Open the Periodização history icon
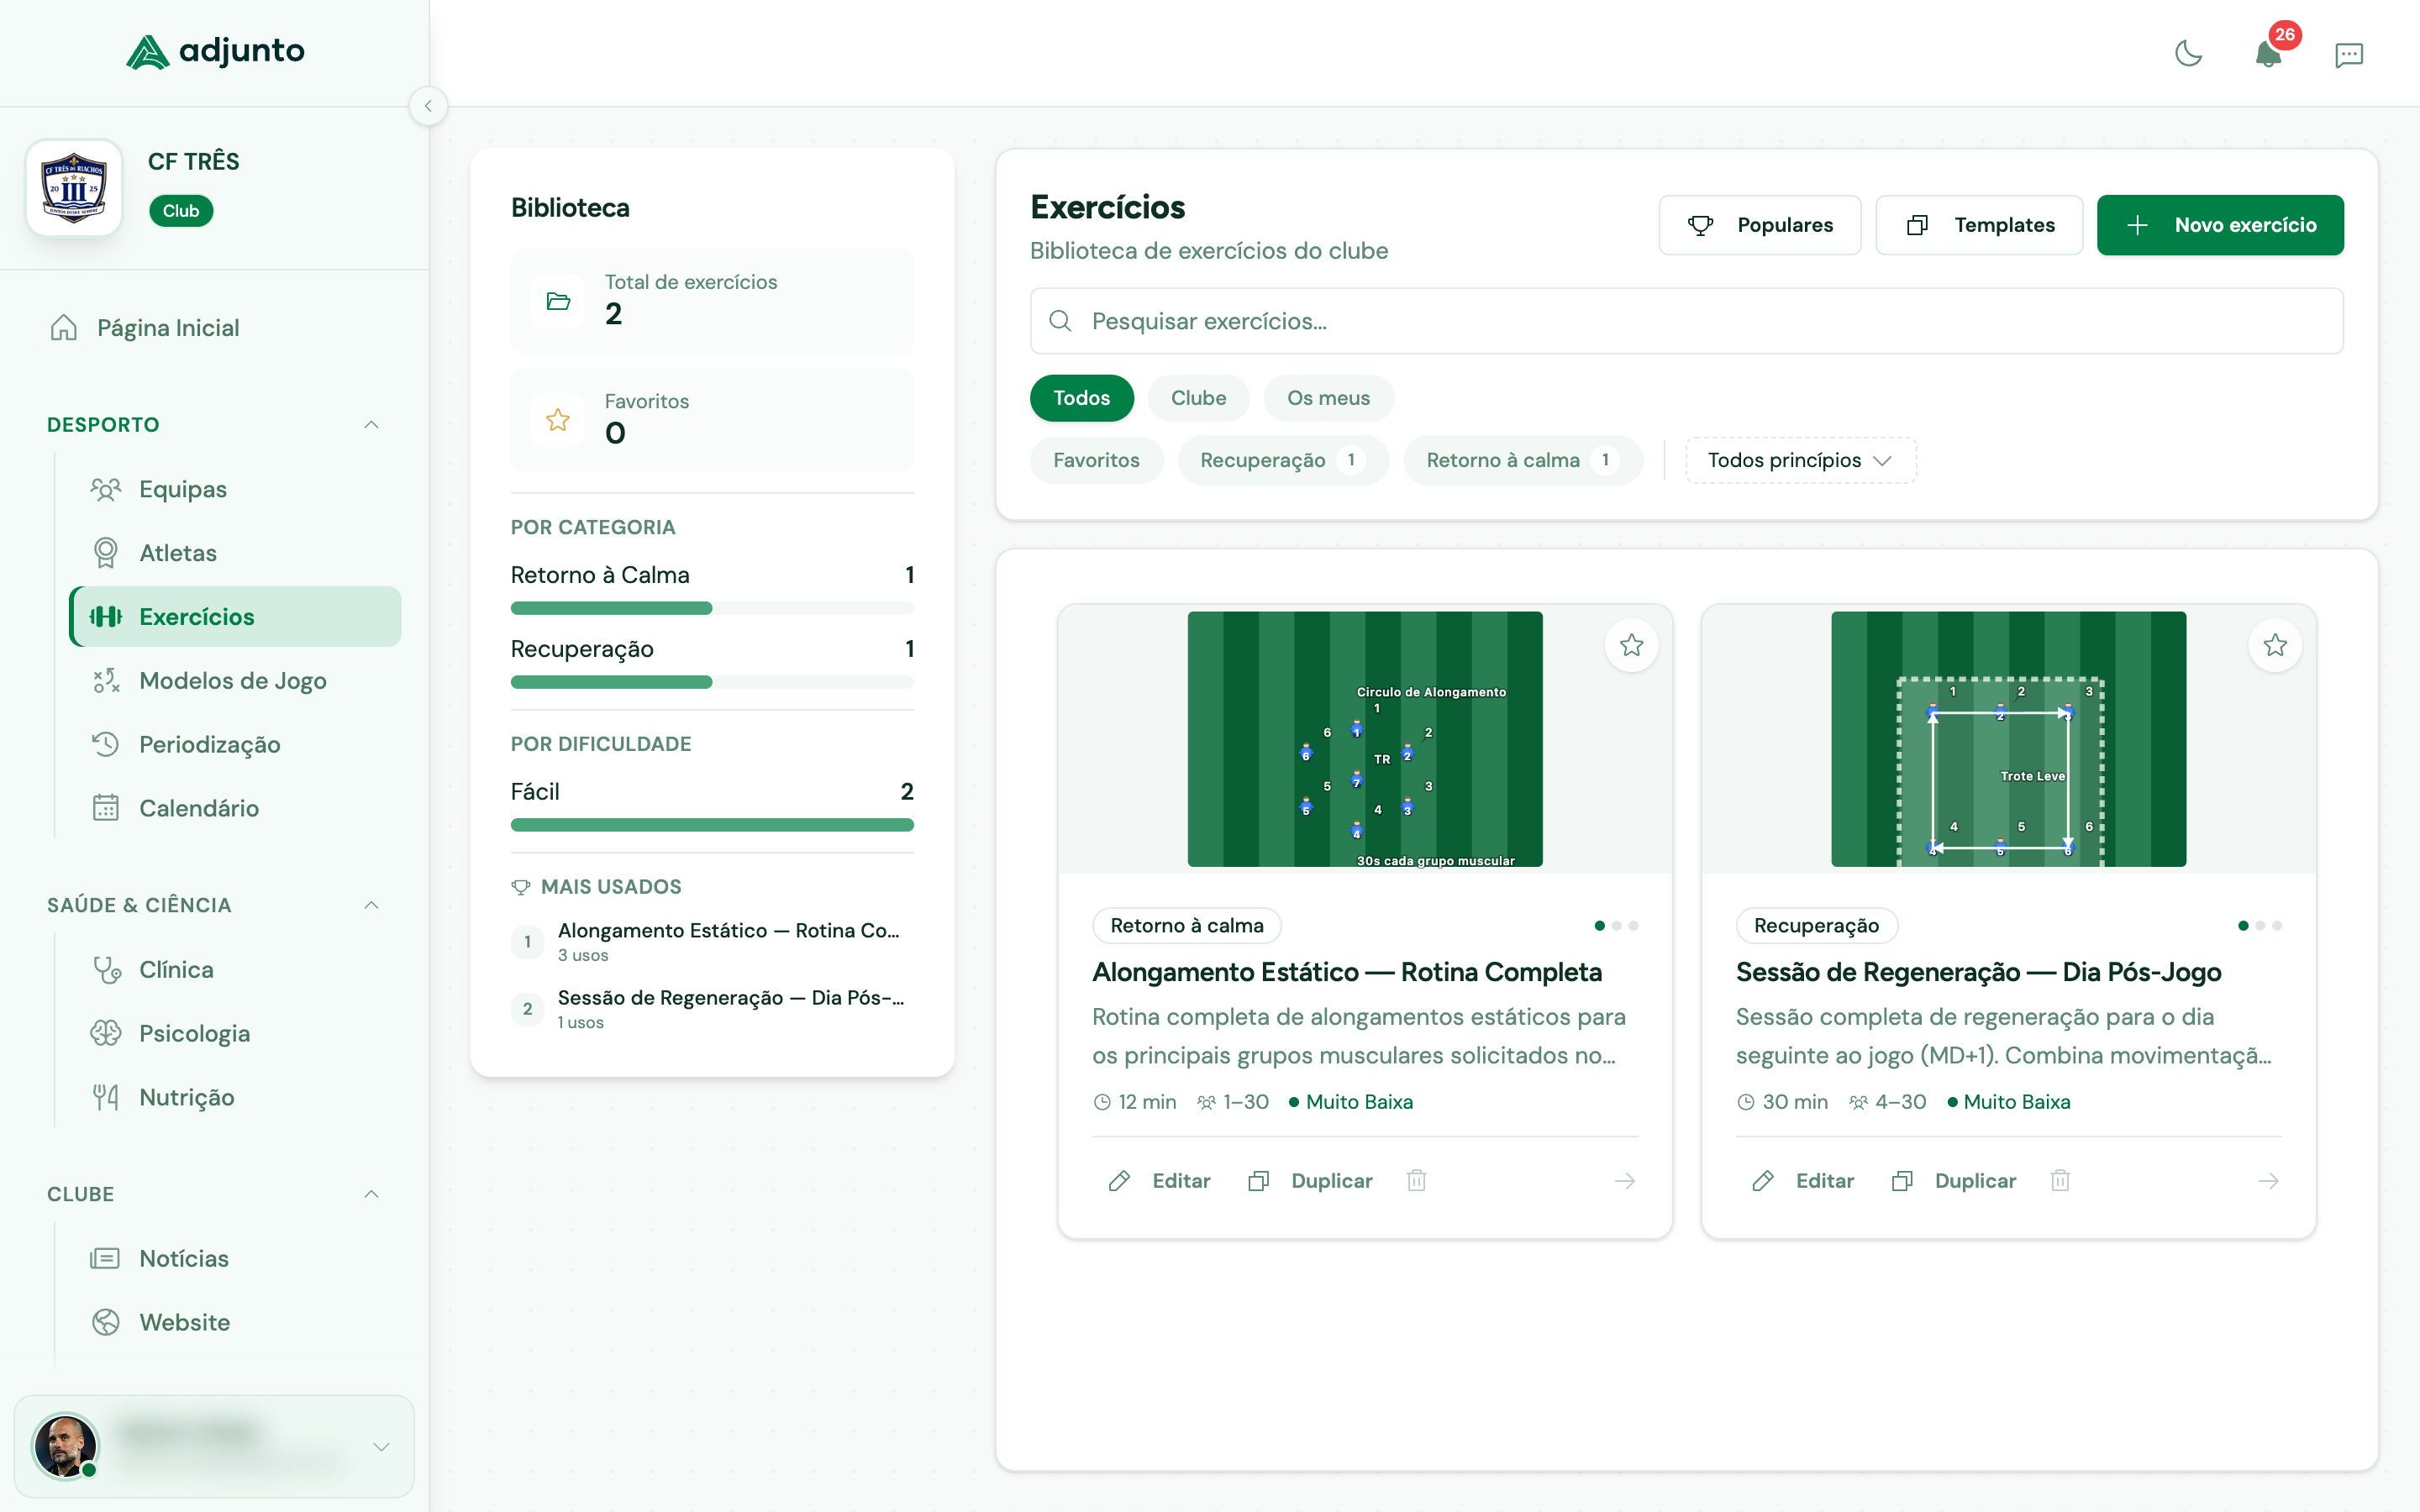This screenshot has width=2420, height=1512. [105, 744]
